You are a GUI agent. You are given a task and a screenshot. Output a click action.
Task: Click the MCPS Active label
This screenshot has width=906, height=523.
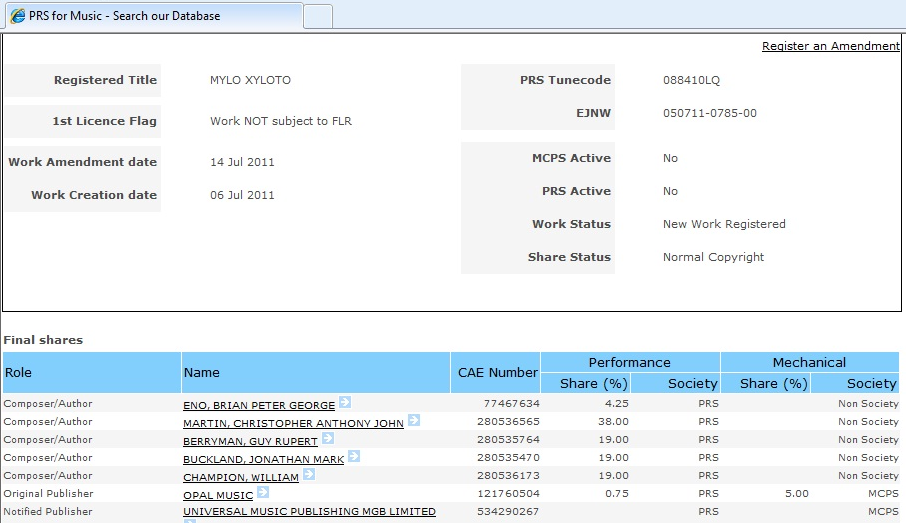(571, 158)
